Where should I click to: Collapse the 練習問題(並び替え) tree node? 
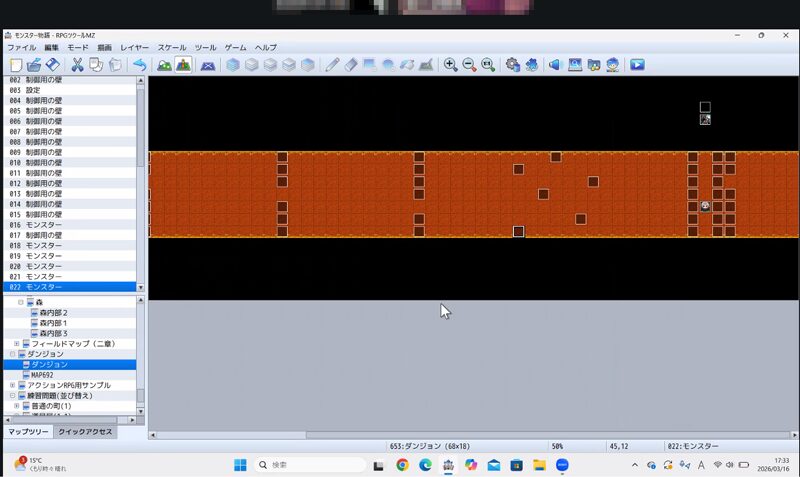[x=11, y=396]
